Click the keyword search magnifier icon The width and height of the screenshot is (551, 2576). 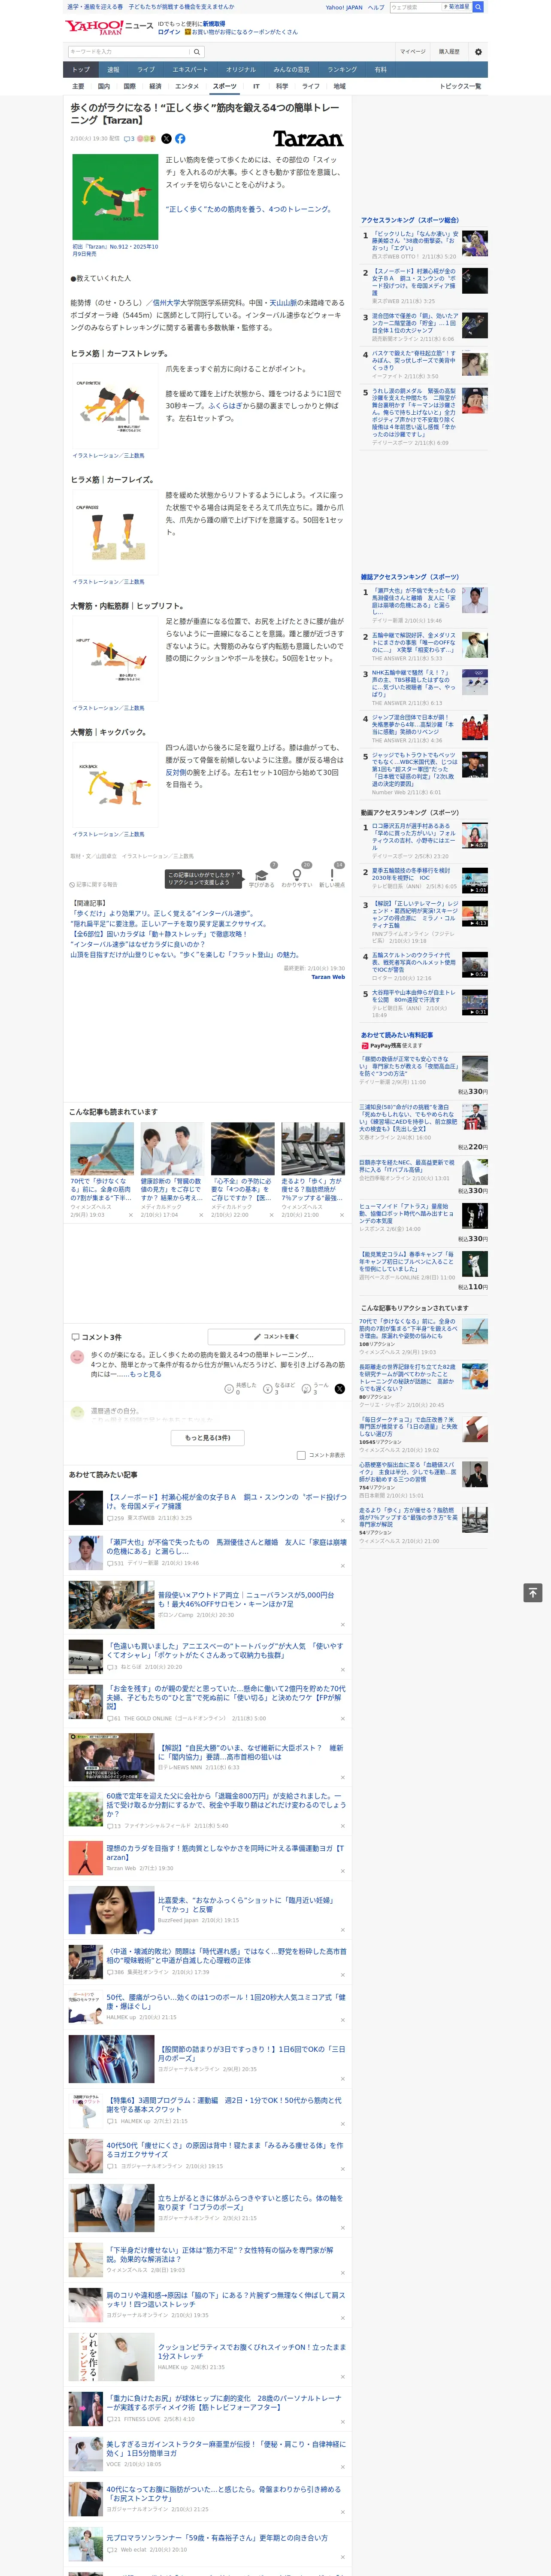197,52
